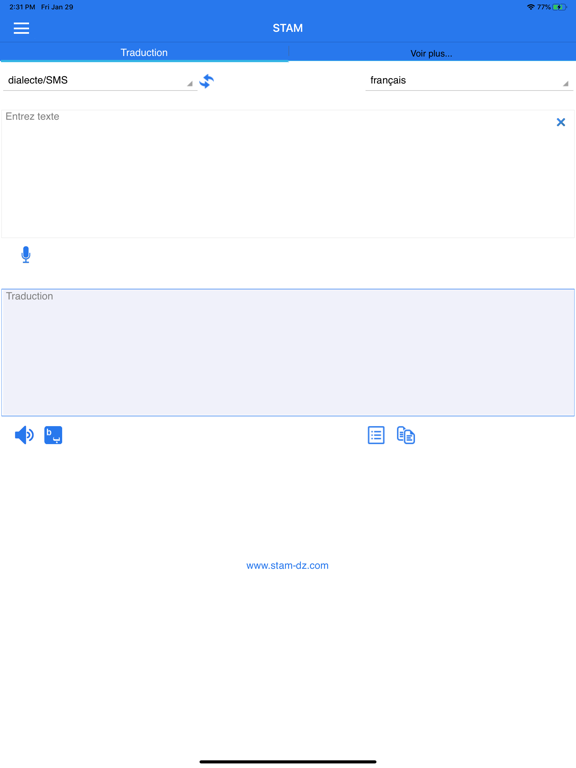Open the hamburger menu
576x768 pixels.
[x=21, y=28]
